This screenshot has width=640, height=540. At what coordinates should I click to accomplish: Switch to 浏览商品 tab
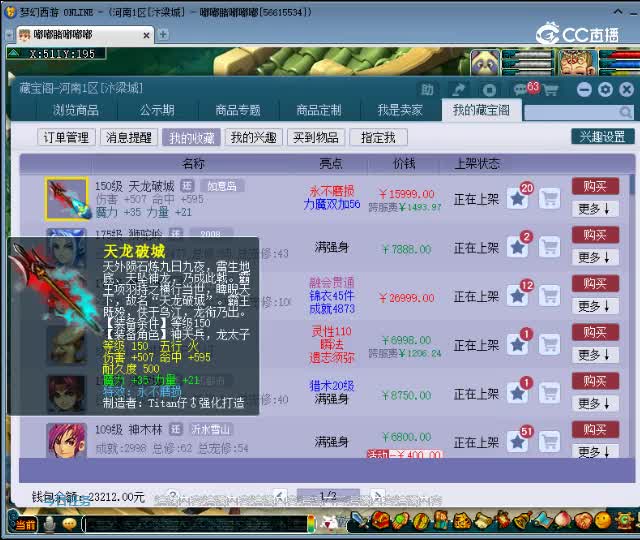click(x=76, y=110)
